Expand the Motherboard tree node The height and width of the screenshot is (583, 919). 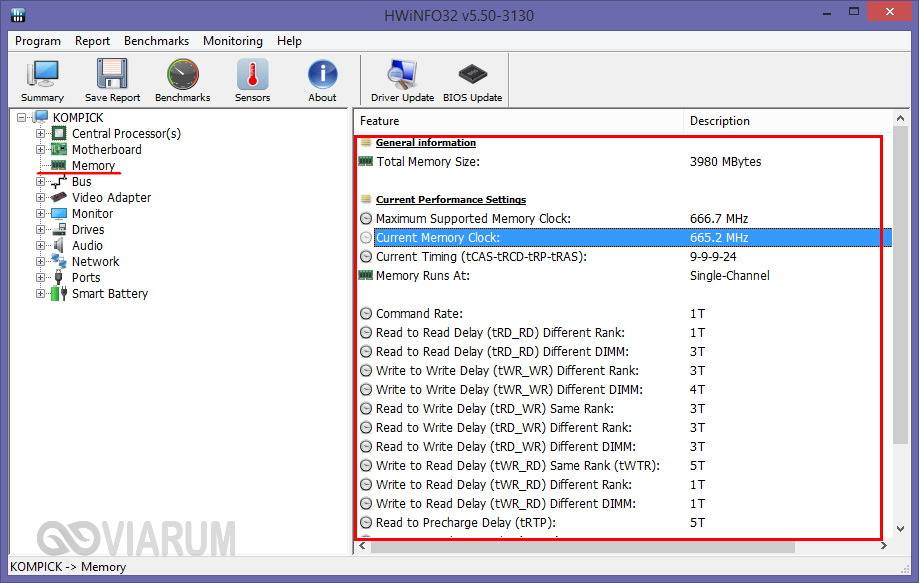click(x=41, y=150)
